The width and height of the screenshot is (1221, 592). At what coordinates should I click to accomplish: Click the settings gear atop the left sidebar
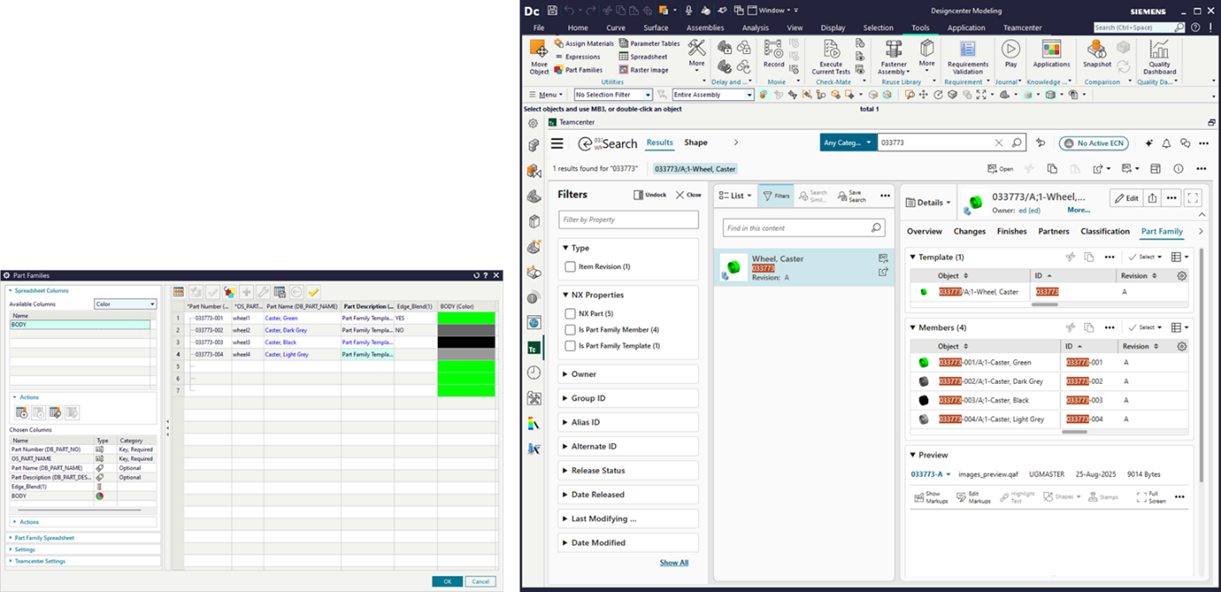click(533, 123)
